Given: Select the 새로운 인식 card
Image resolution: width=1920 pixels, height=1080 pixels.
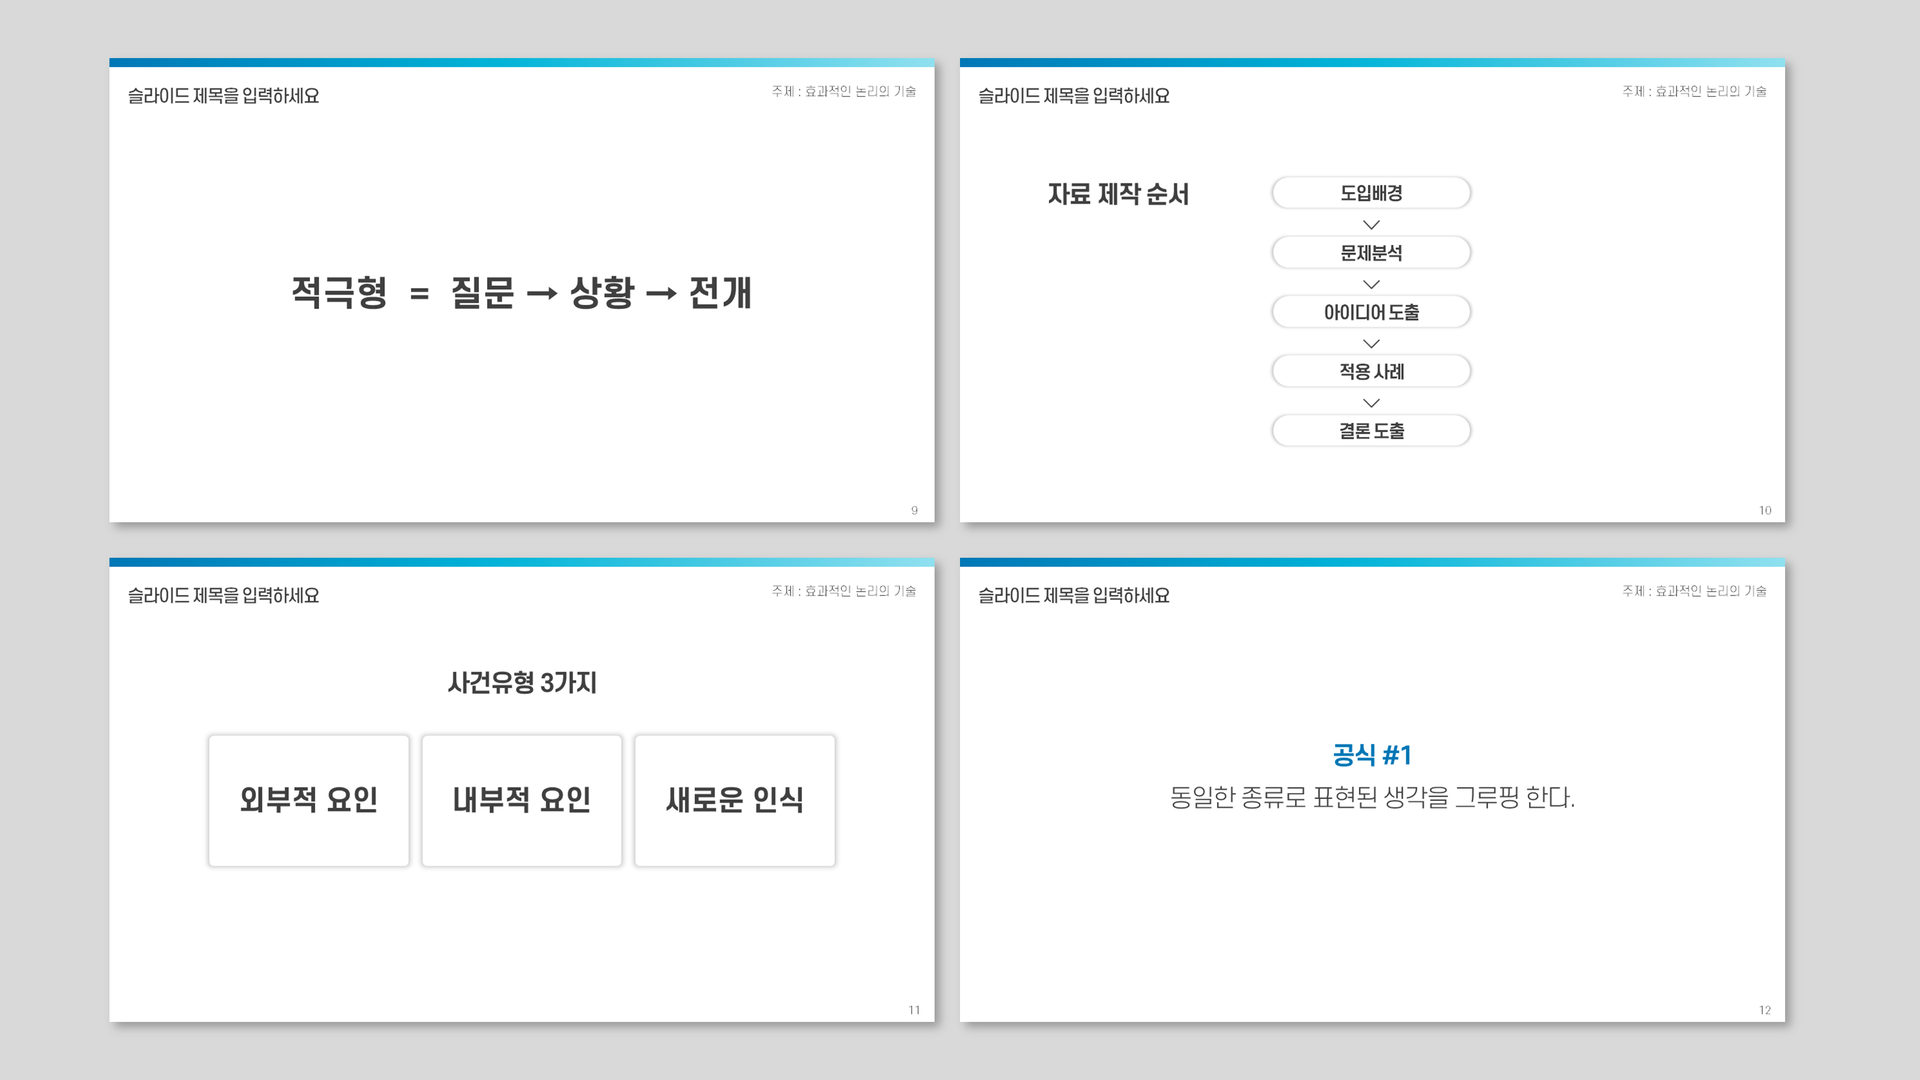Looking at the screenshot, I should click(x=734, y=800).
